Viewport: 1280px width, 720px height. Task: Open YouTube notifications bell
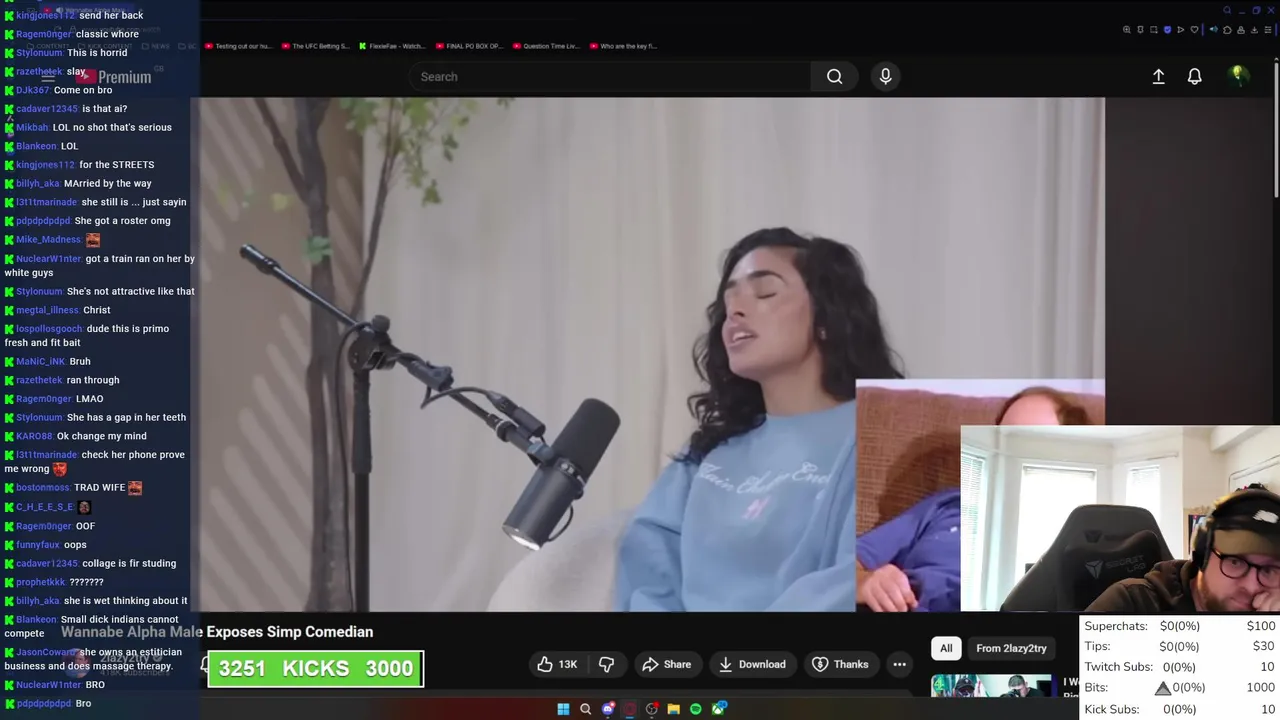1194,76
